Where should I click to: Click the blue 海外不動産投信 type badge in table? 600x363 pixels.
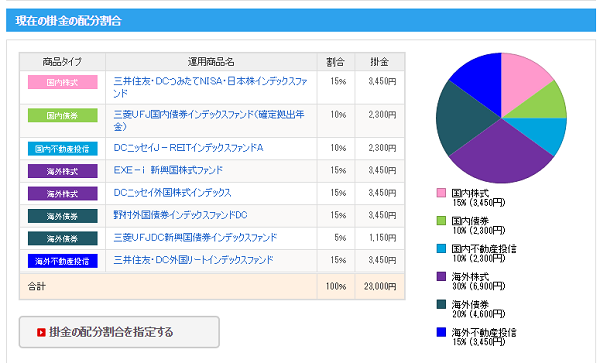coord(63,261)
